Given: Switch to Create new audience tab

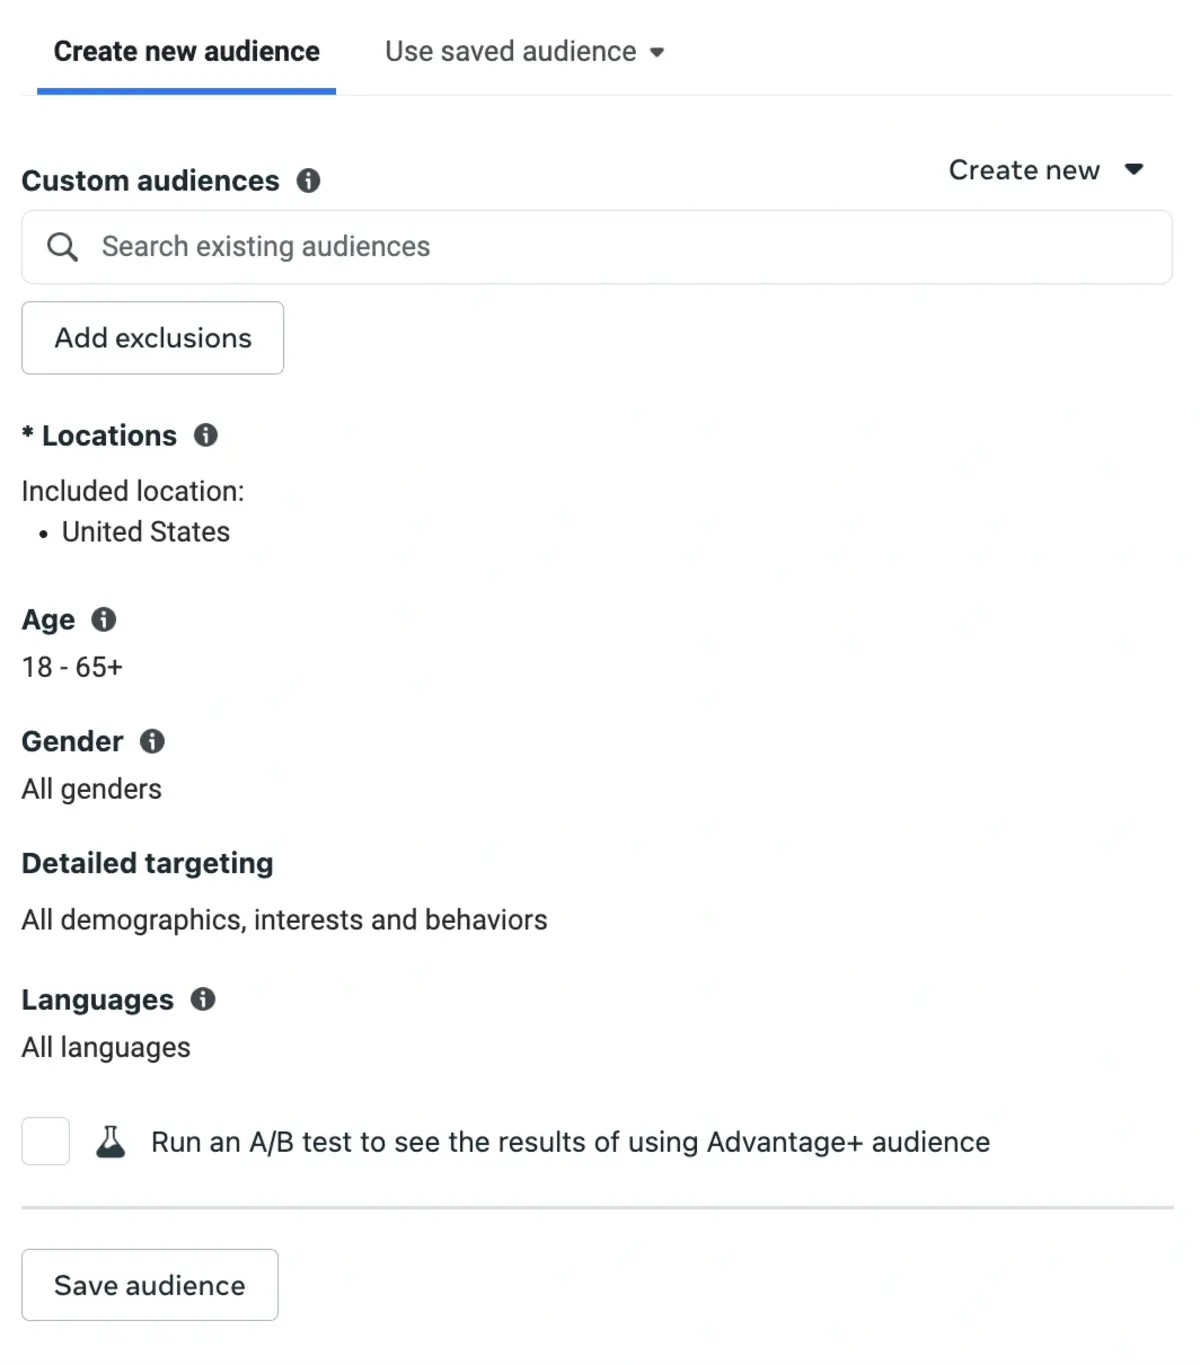Looking at the screenshot, I should [186, 51].
